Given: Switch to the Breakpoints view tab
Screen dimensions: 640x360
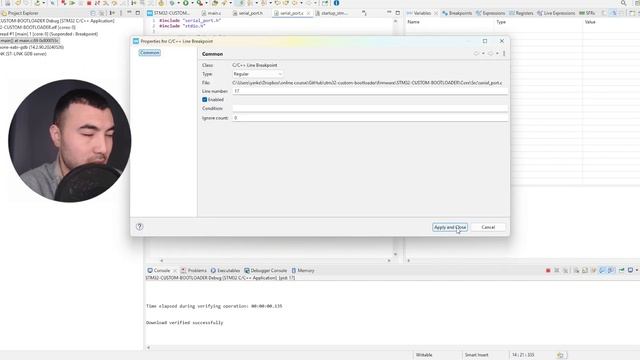Looking at the screenshot, I should click(457, 13).
